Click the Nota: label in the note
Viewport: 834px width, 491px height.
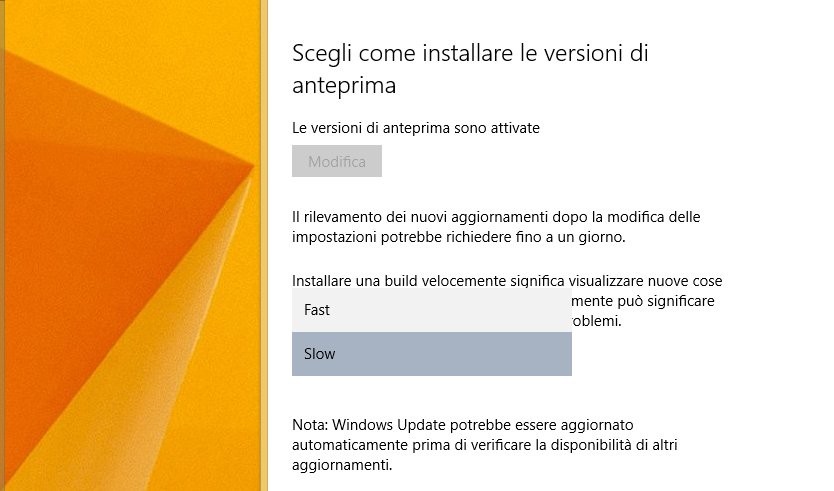310,425
